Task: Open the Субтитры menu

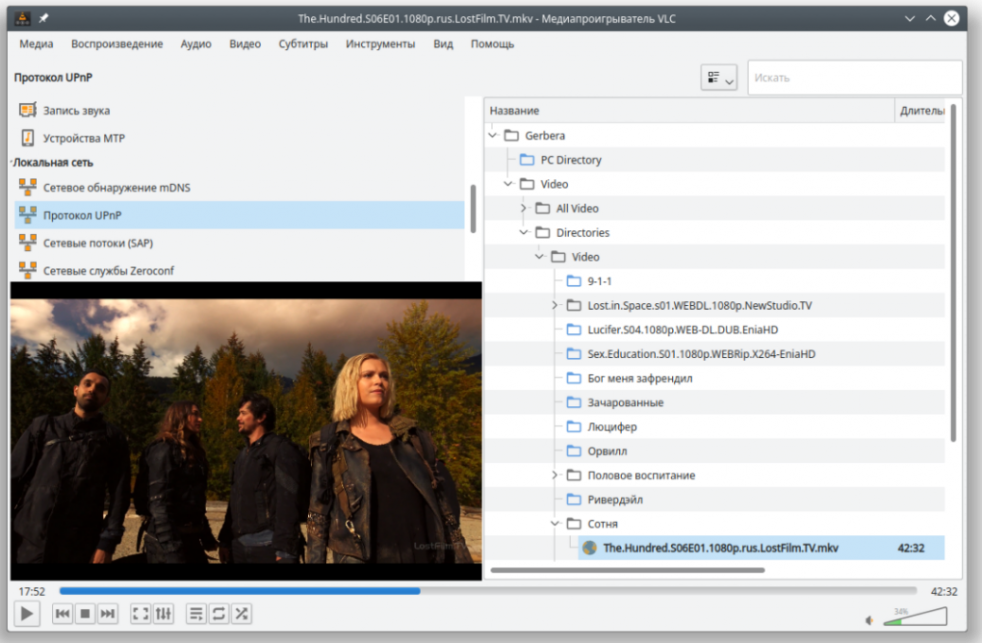Action: tap(303, 44)
